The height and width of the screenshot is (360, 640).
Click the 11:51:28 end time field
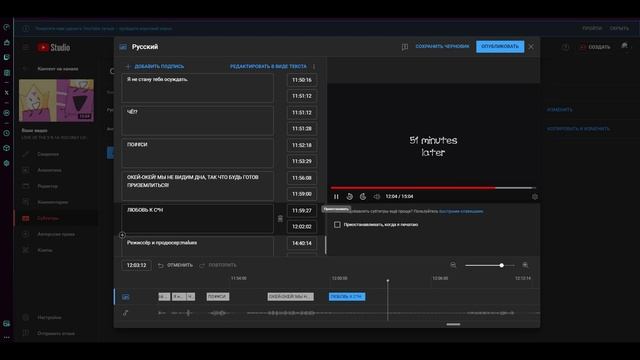coord(302,129)
